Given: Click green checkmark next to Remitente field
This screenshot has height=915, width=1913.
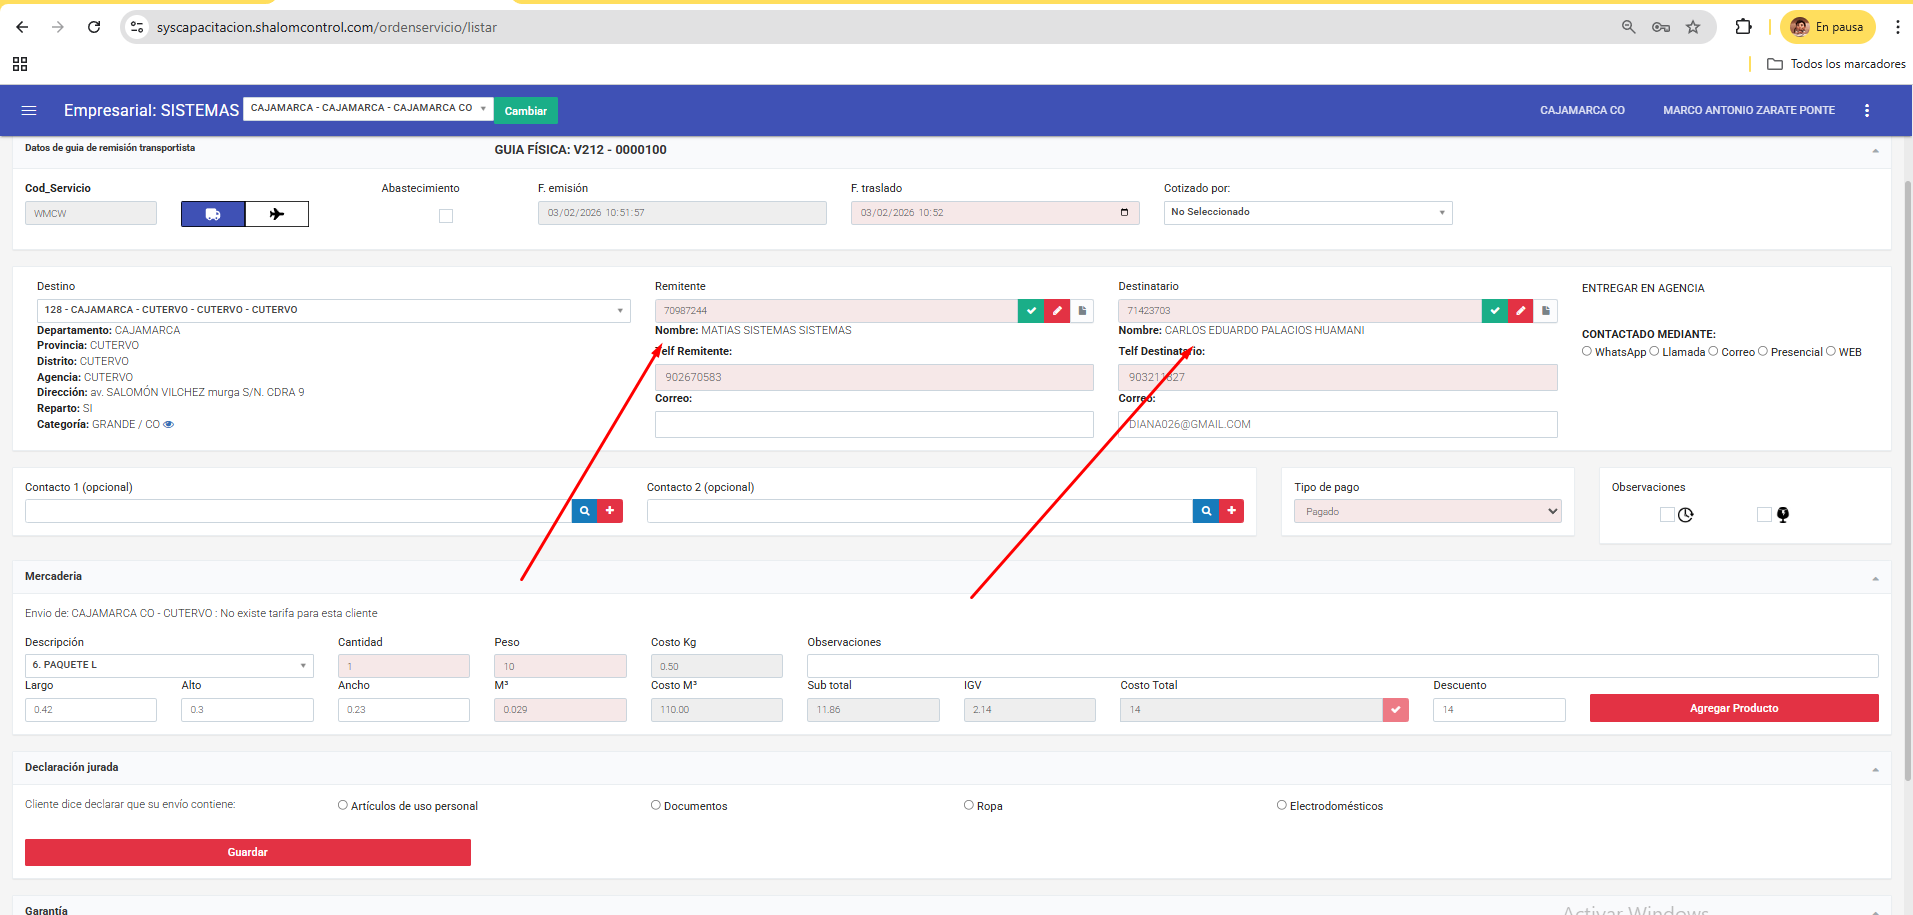Looking at the screenshot, I should 1031,311.
